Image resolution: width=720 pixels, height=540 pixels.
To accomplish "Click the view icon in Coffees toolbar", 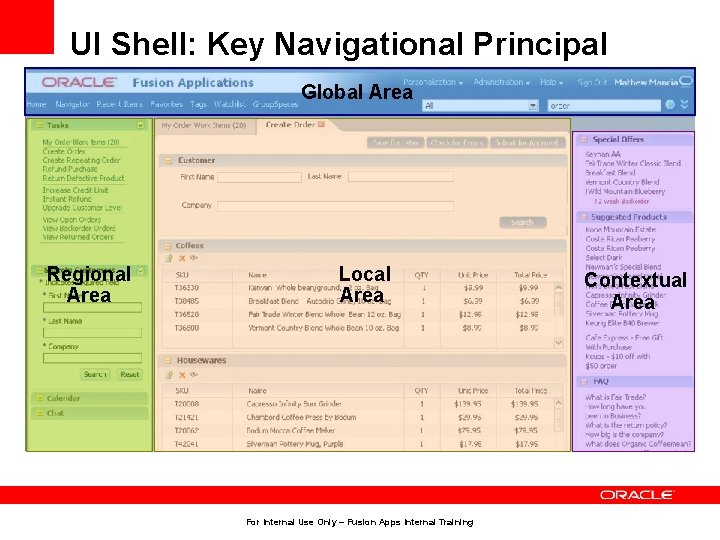I will pos(194,258).
